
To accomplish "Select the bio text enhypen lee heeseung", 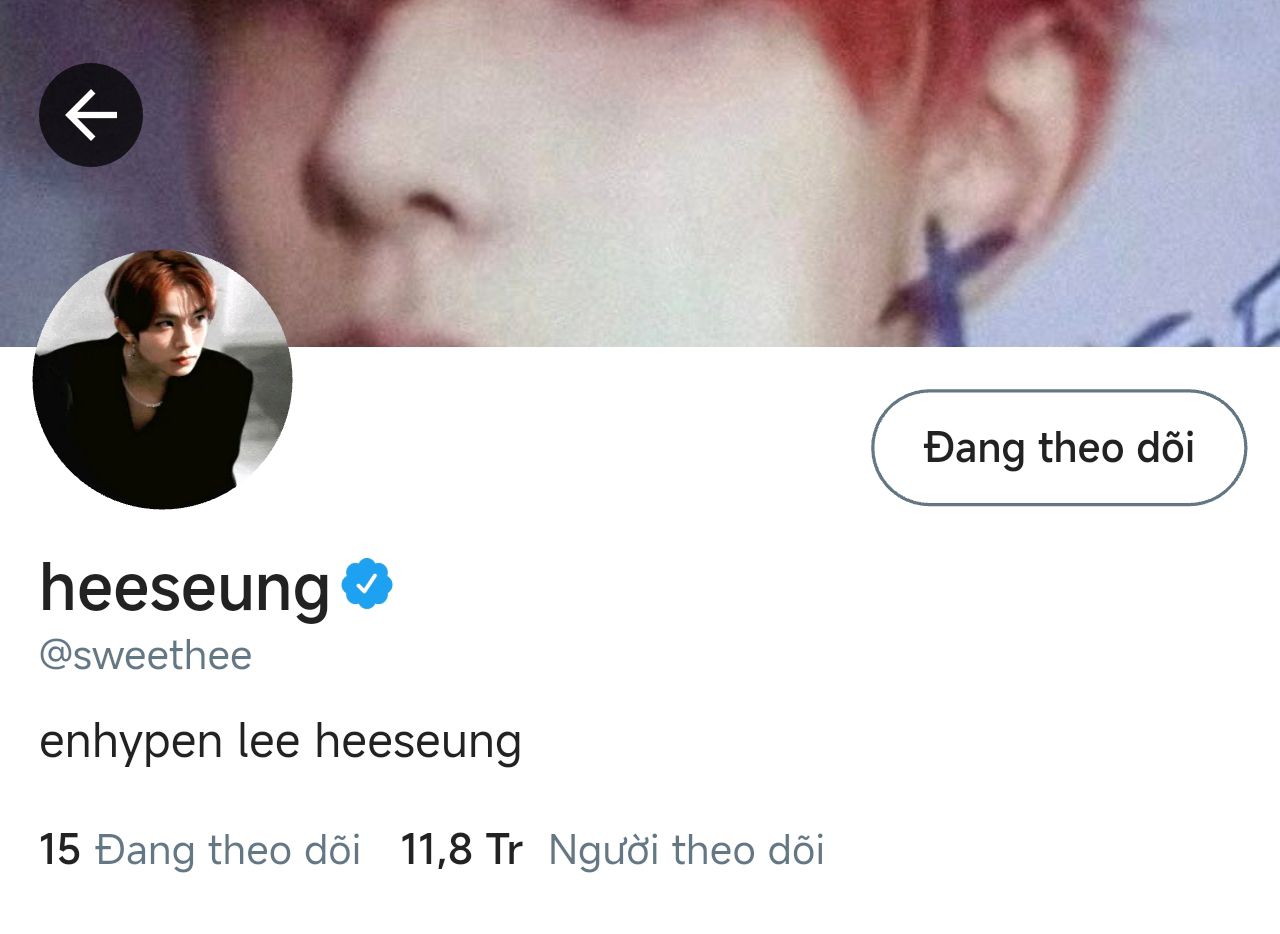I will (280, 742).
